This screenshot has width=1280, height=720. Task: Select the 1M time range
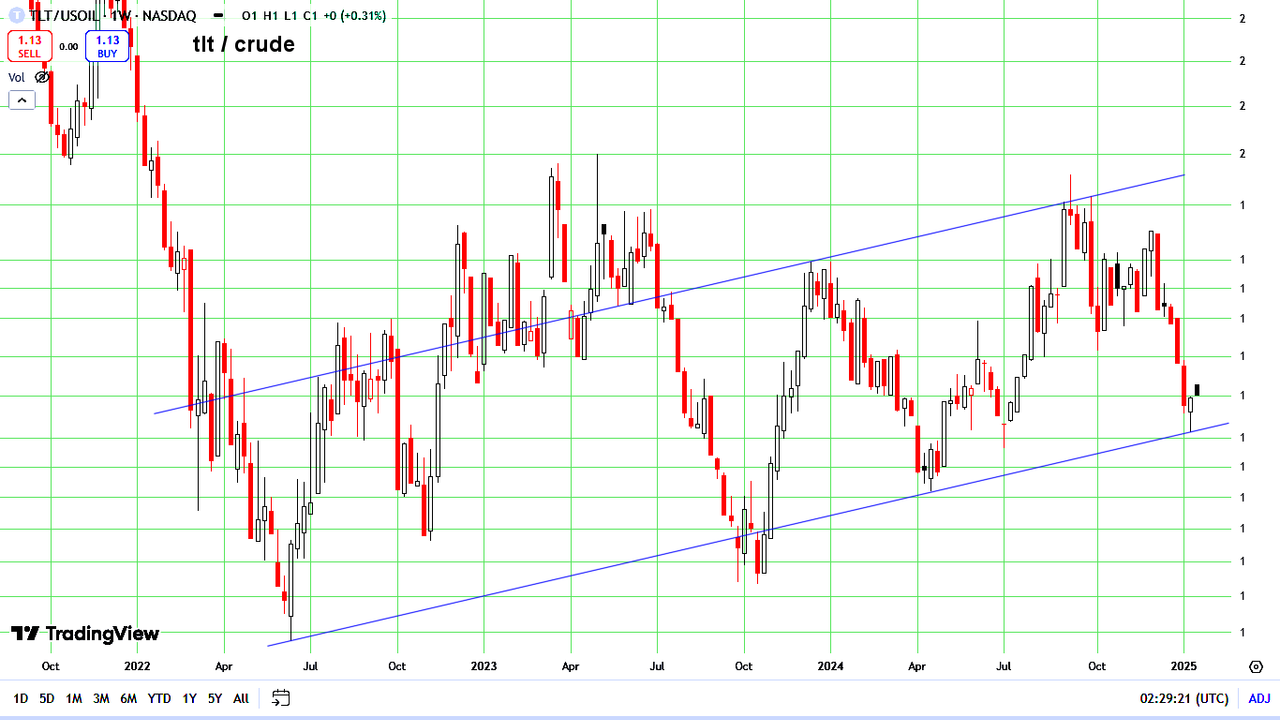point(74,698)
